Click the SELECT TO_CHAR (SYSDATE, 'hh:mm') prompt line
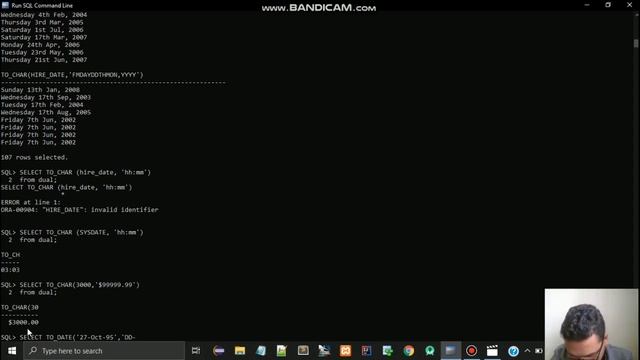The image size is (640, 360). (72, 232)
